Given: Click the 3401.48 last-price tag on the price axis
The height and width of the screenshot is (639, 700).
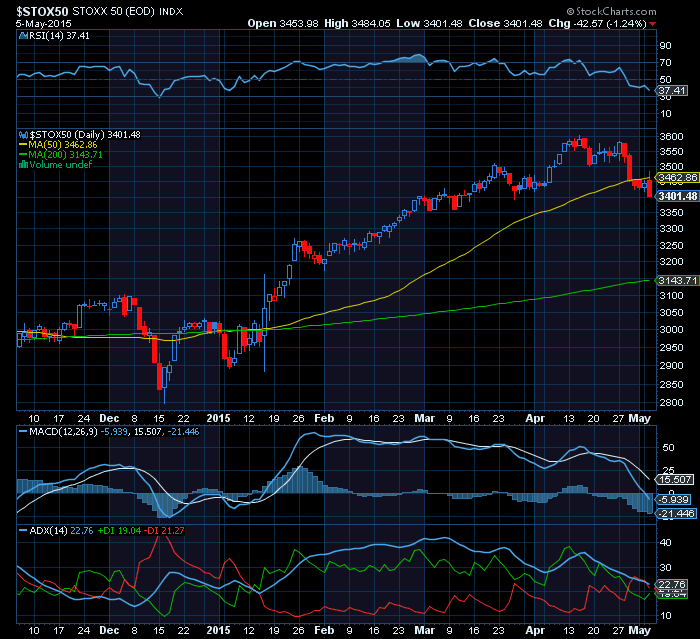Looking at the screenshot, I should coord(678,196).
